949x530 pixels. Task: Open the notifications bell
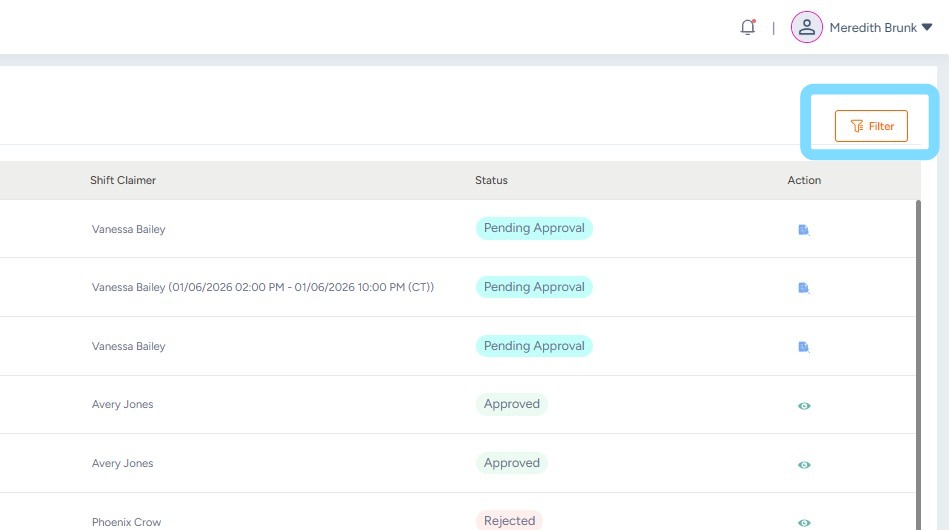pos(747,28)
